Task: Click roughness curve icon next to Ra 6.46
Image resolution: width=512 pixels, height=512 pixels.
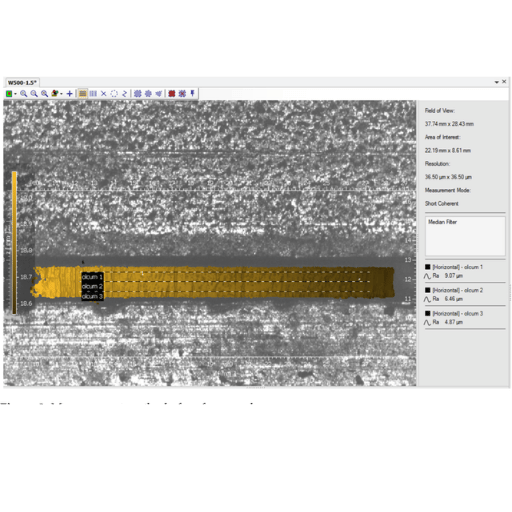Action: pyautogui.click(x=427, y=299)
